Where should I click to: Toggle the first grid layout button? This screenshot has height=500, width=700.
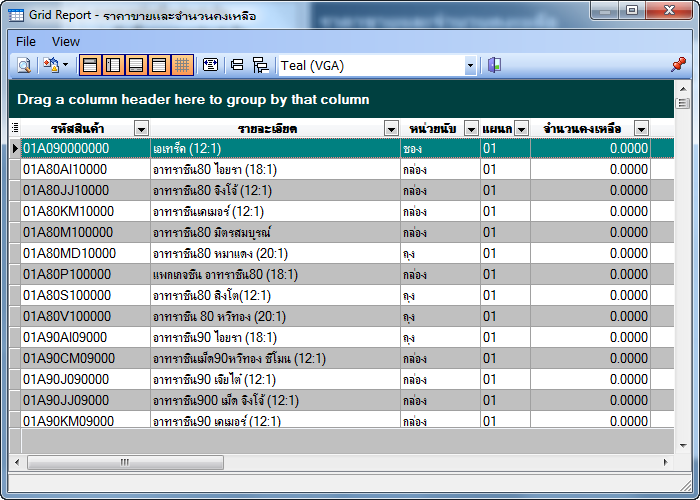tap(90, 65)
